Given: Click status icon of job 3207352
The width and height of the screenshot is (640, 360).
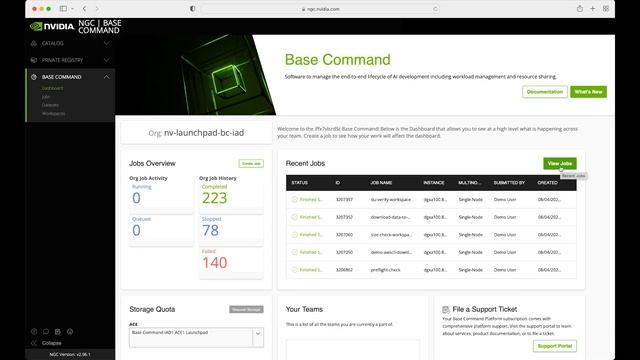Looking at the screenshot, I should [x=295, y=217].
